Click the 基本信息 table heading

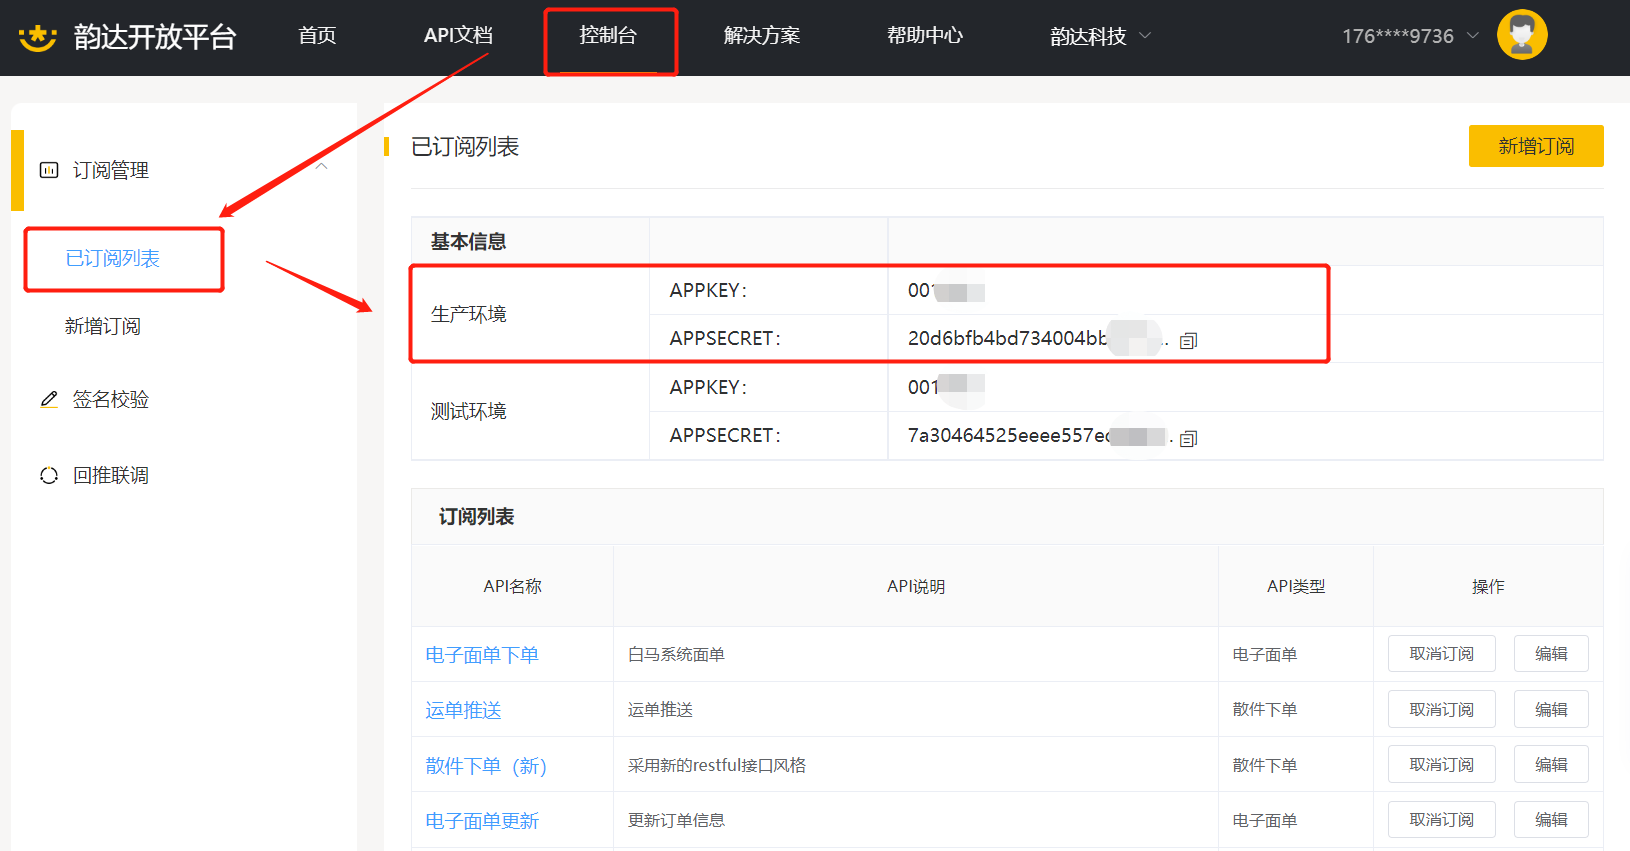click(468, 241)
